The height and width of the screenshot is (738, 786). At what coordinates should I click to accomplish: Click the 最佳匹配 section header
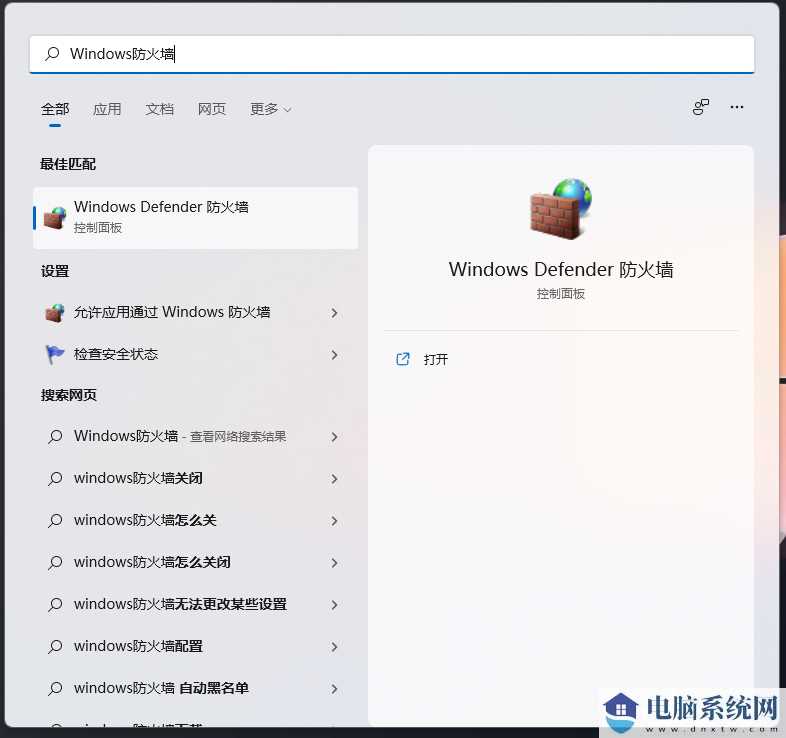pos(68,164)
